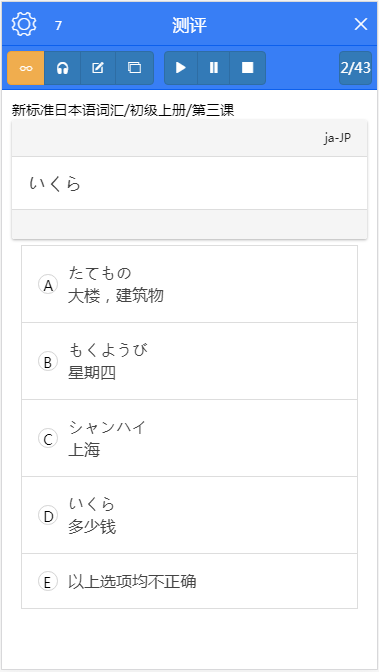Choose radio option C シャンハイ
This screenshot has height=672, width=379.
point(48,439)
